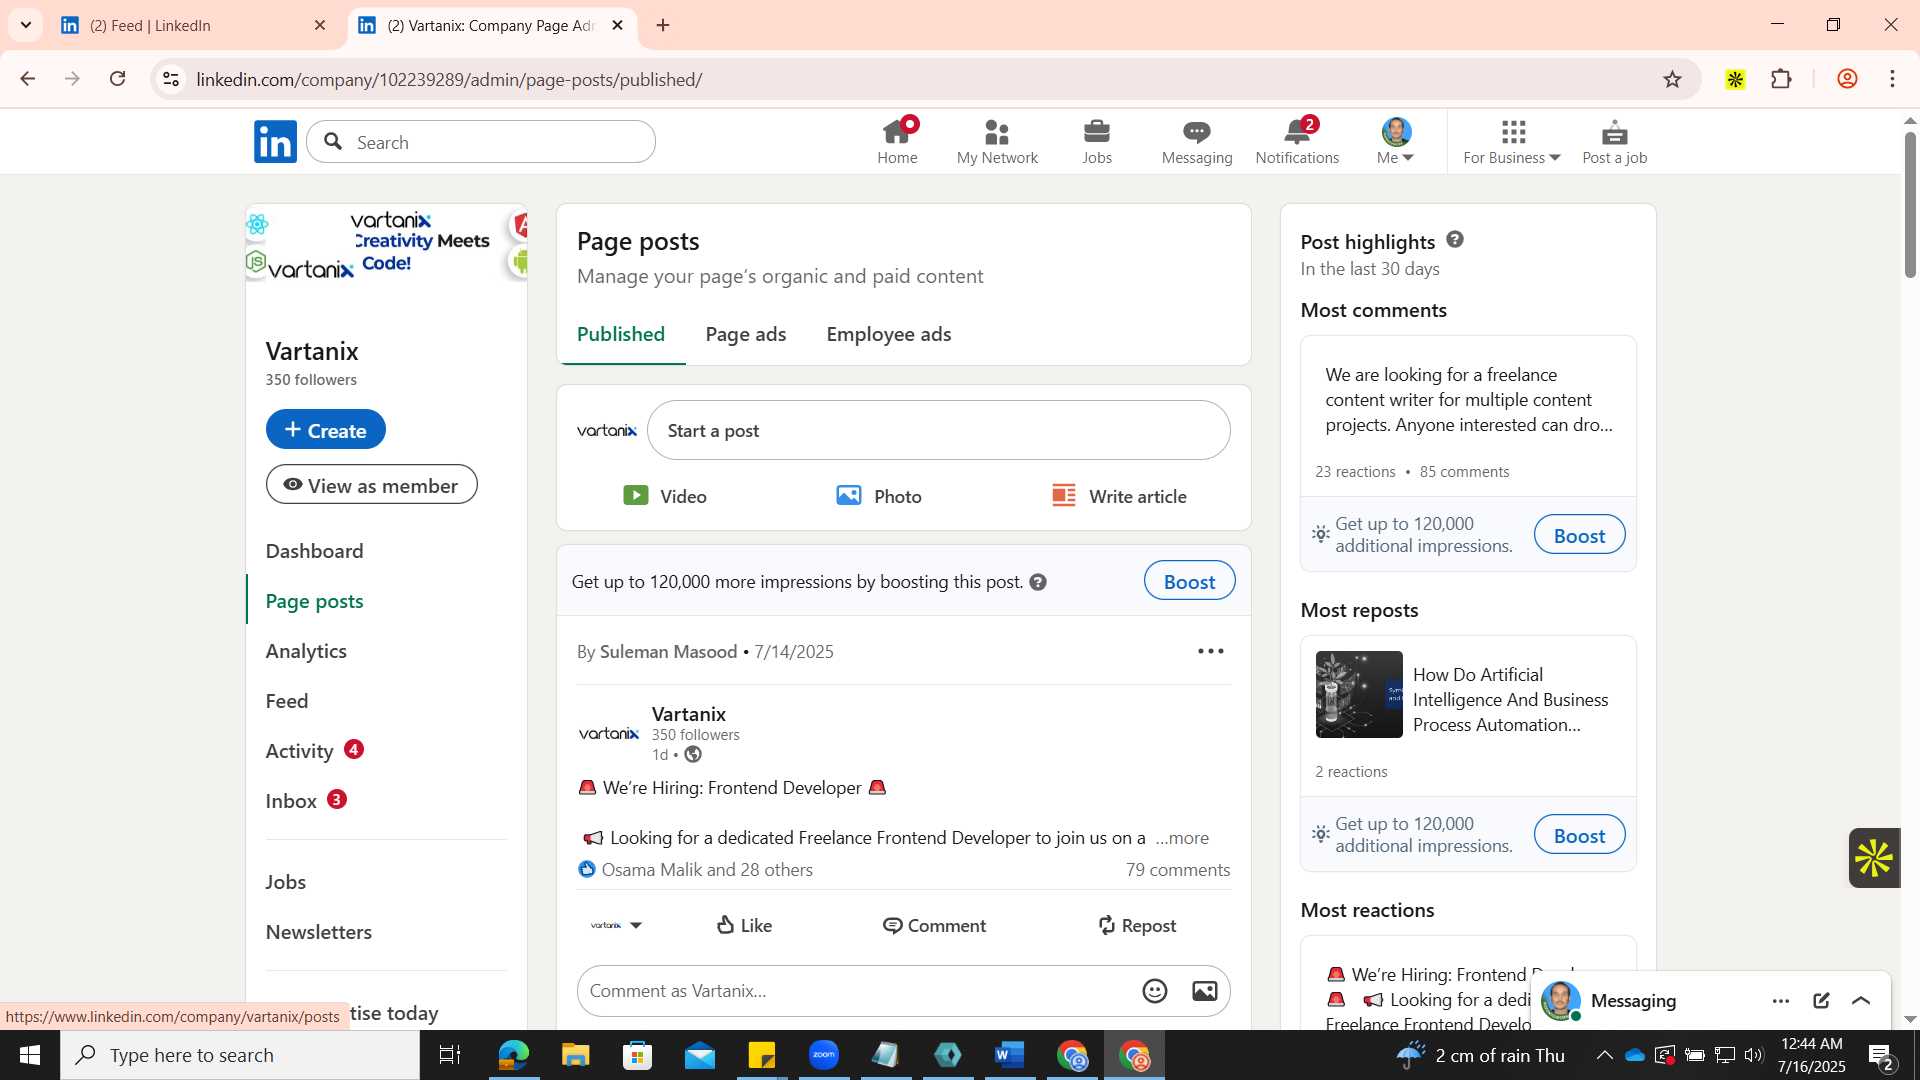1920x1080 pixels.
Task: Open LinkedIn Home feed icon
Action: pos(897,141)
